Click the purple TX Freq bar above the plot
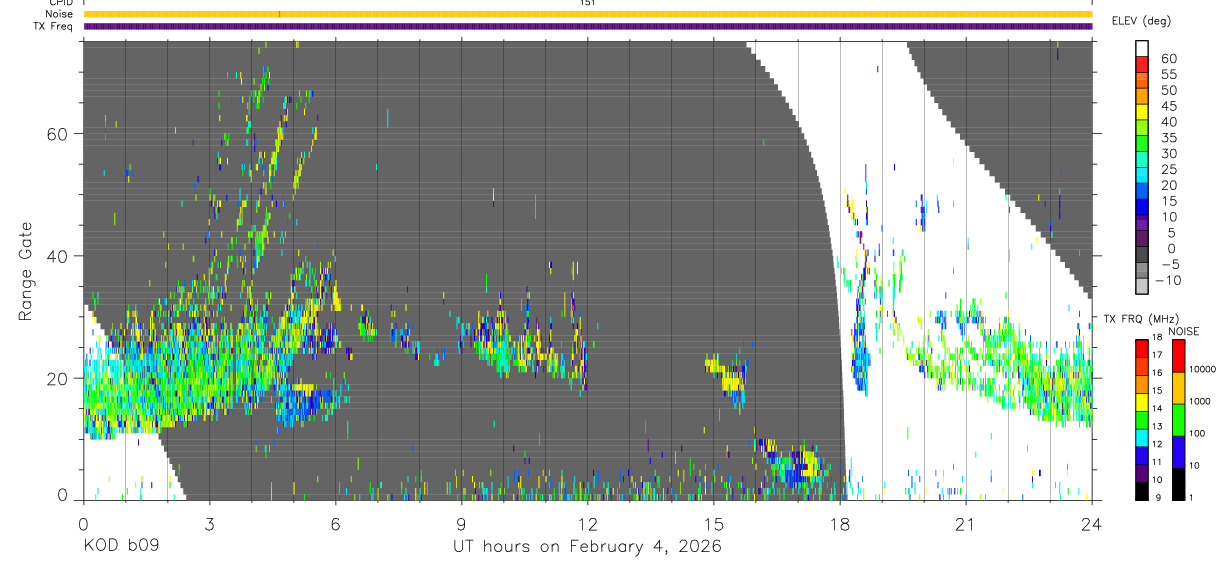 click(x=588, y=26)
